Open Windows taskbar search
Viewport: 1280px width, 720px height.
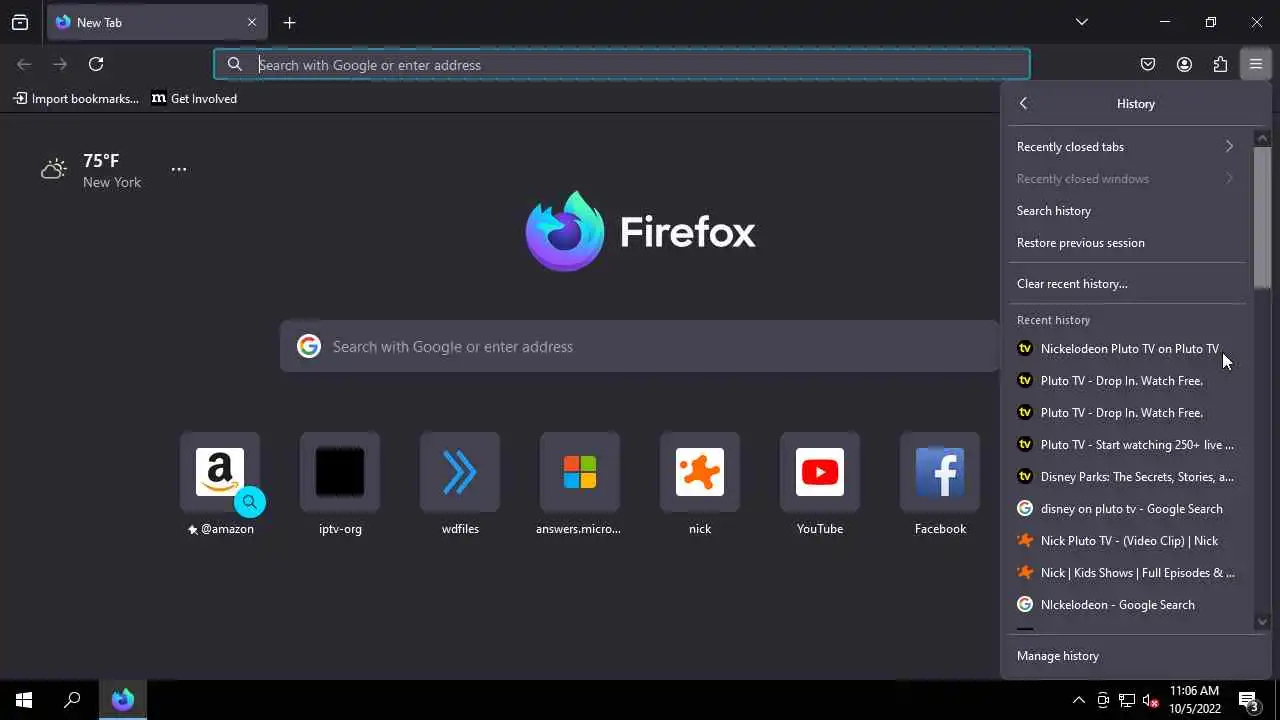click(72, 700)
